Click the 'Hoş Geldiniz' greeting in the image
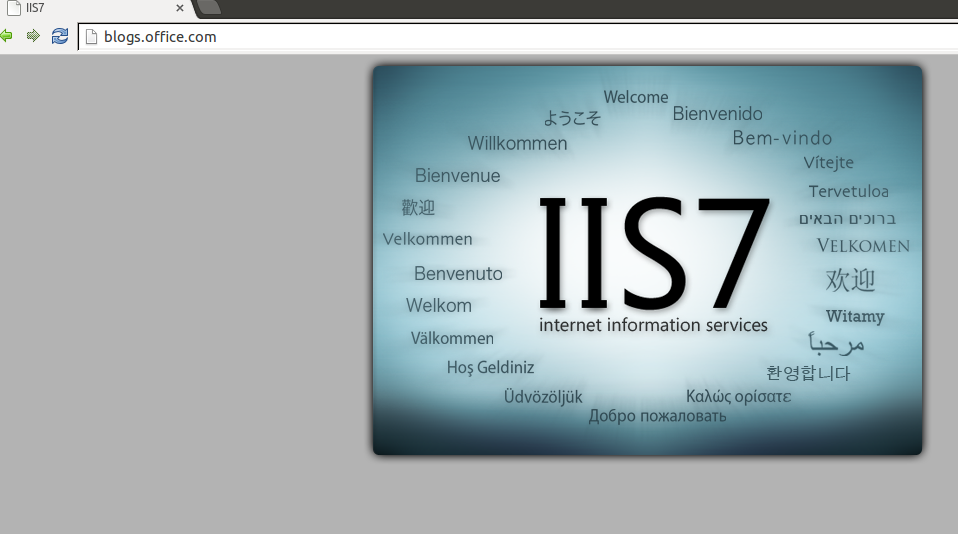 (490, 367)
